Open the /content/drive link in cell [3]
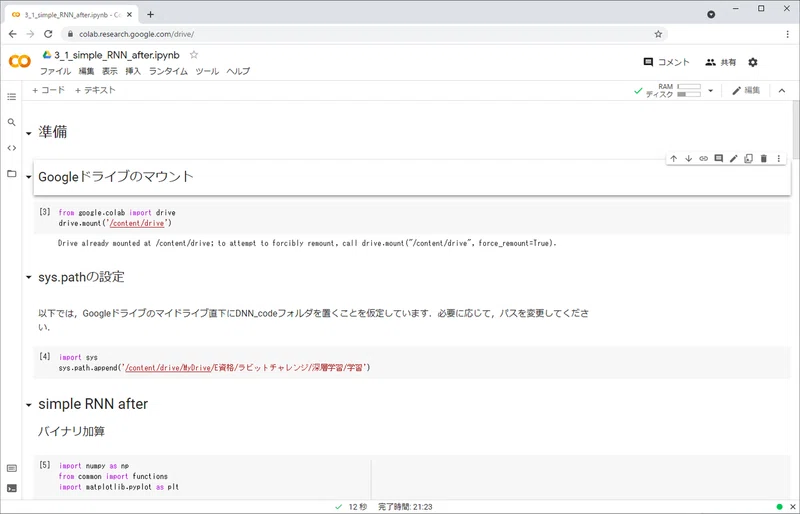 pyautogui.click(x=137, y=224)
